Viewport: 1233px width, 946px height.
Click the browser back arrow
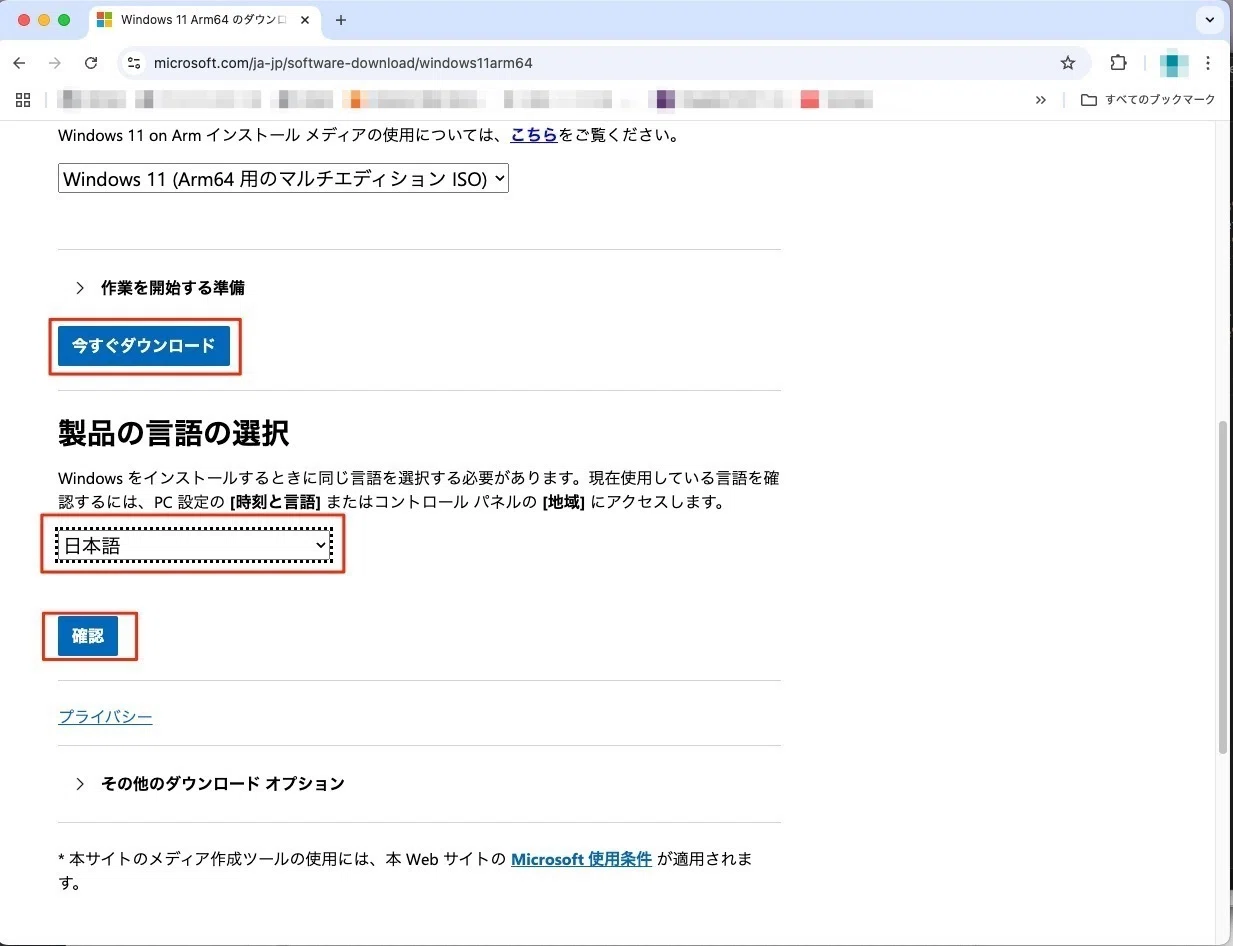(x=19, y=63)
